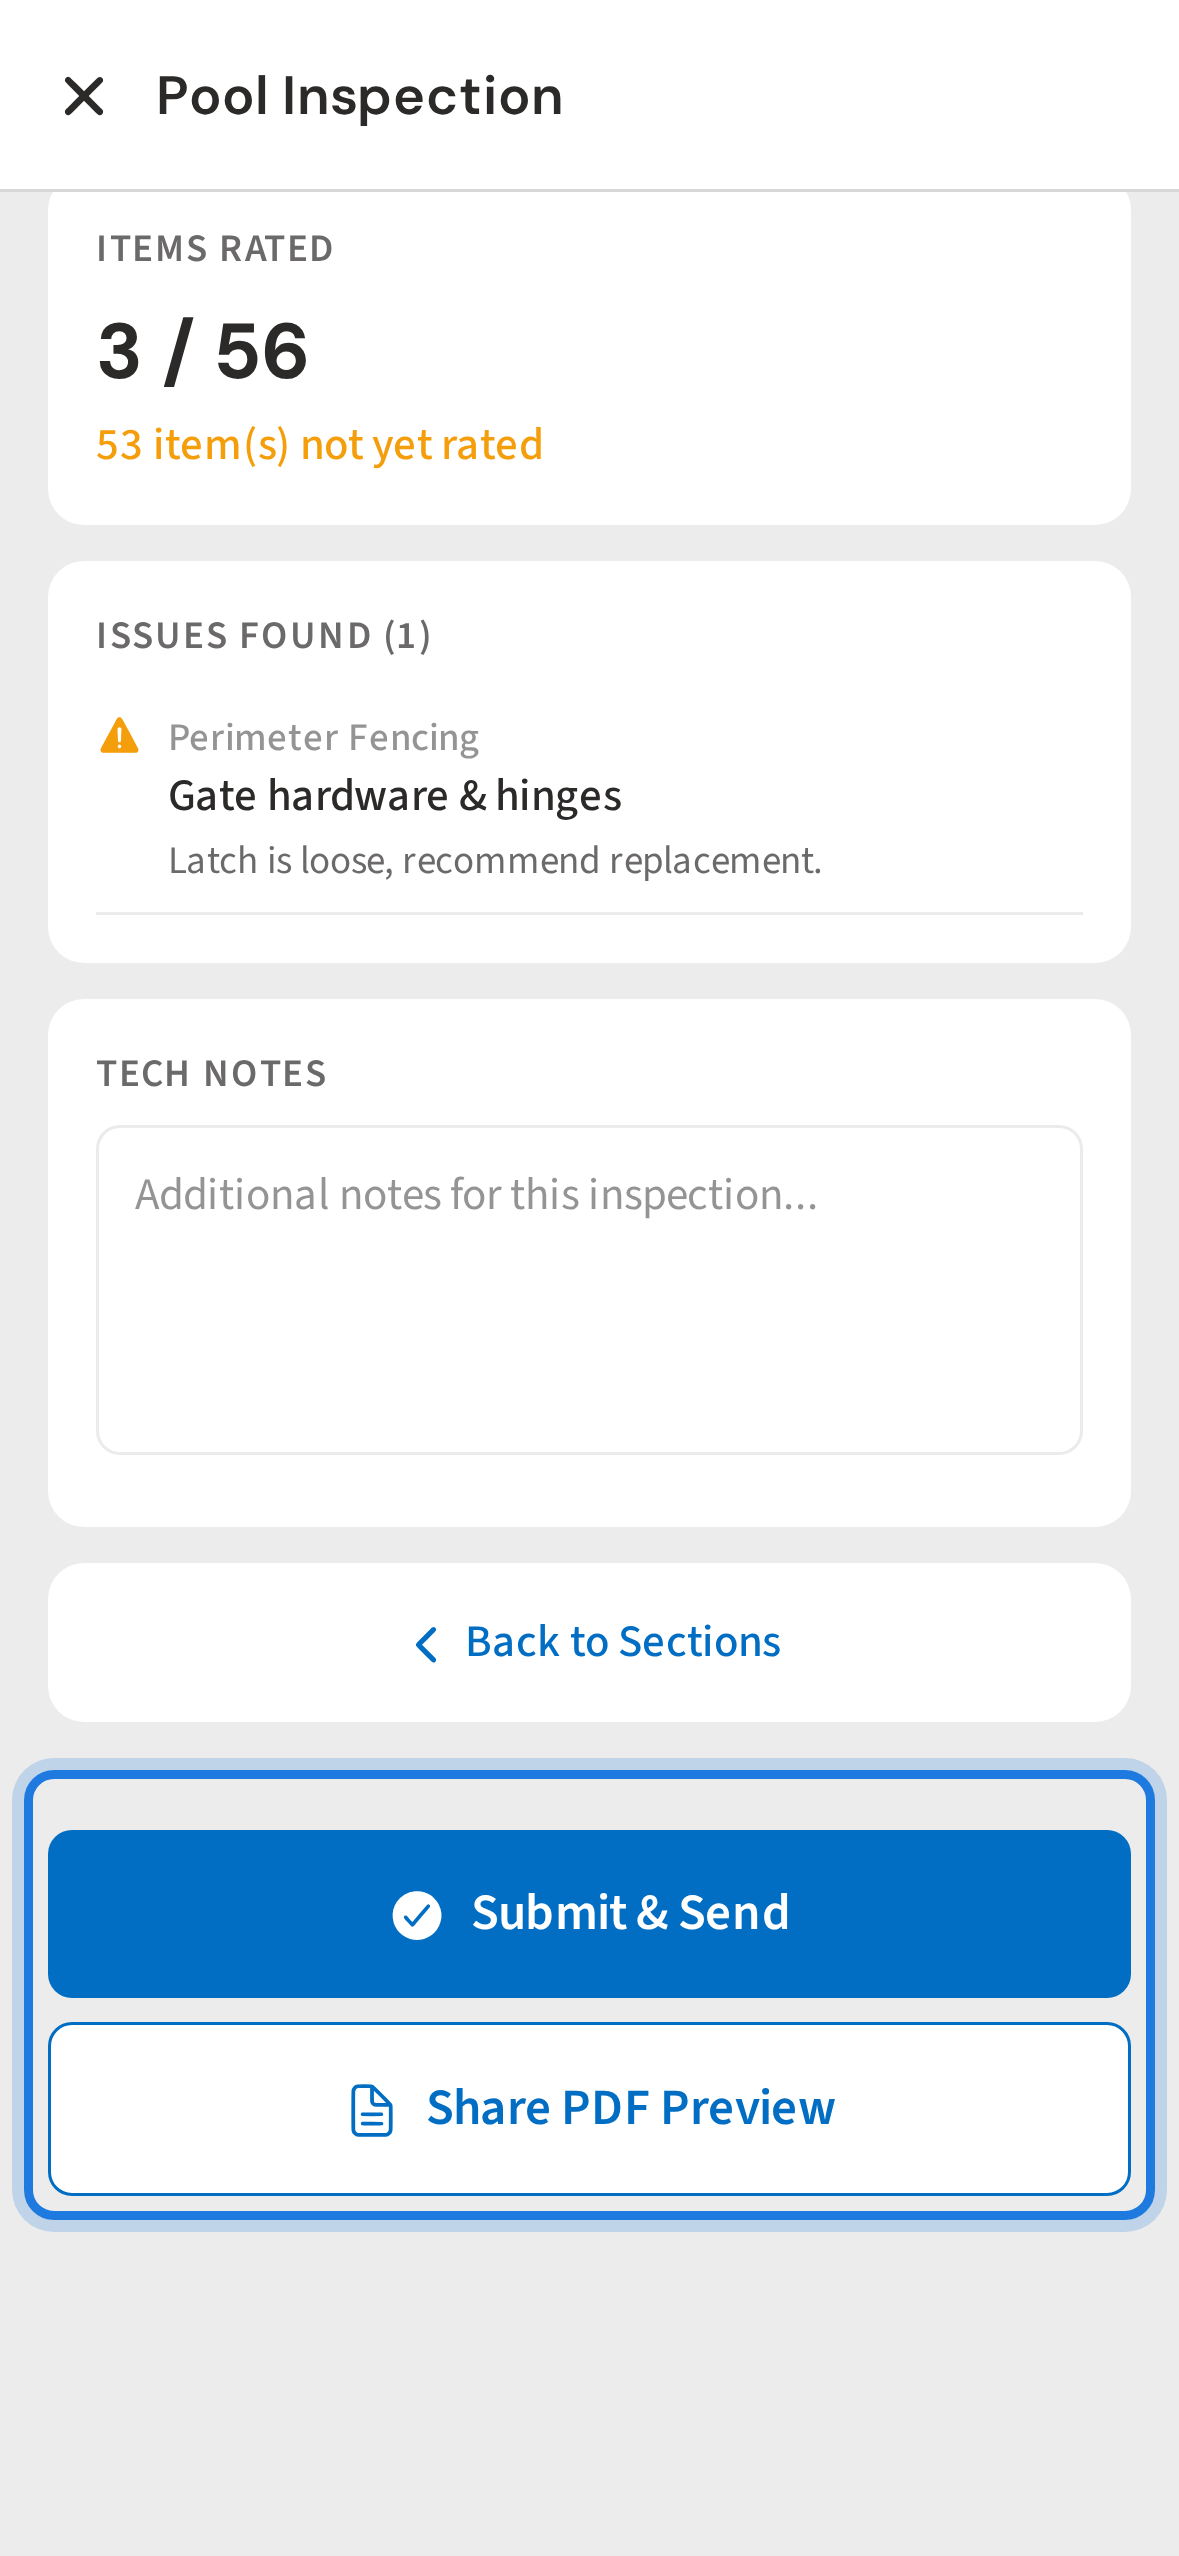Click the PDF document icon
1179x2556 pixels.
pyautogui.click(x=372, y=2110)
